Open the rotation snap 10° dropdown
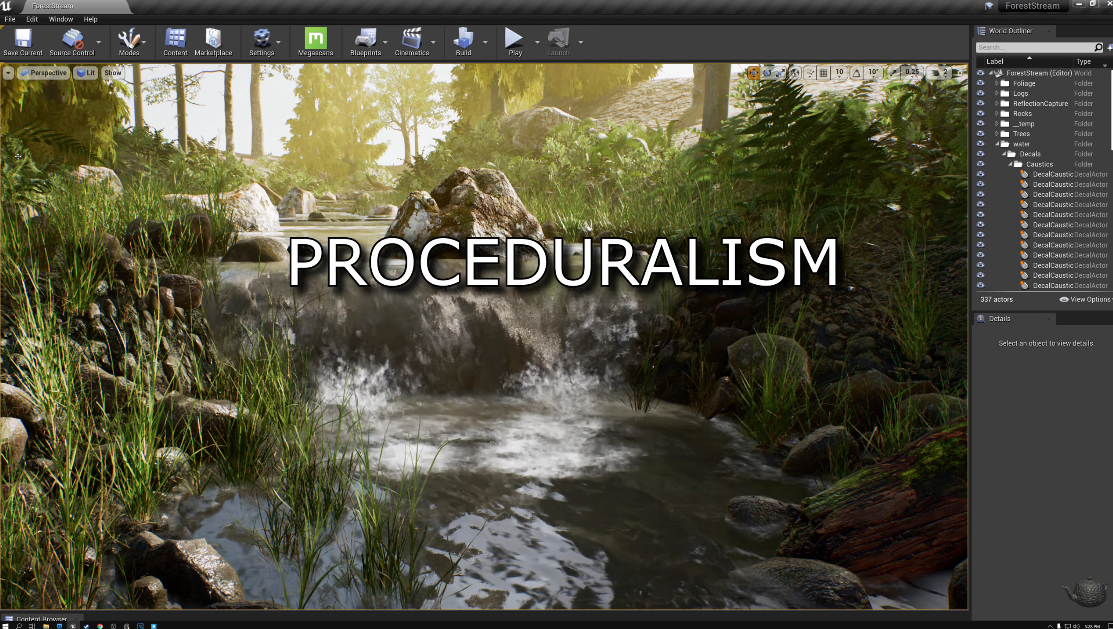Screen dimensions: 1113x629 (x=873, y=72)
